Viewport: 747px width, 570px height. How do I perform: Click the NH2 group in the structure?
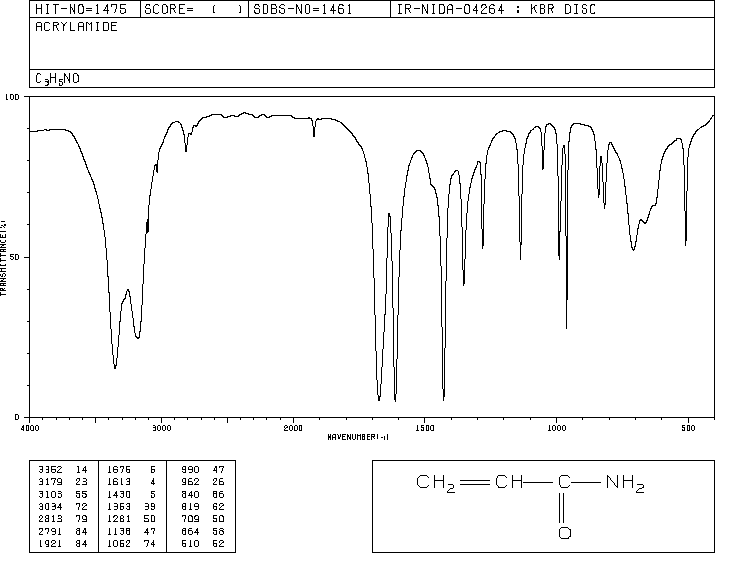[625, 483]
